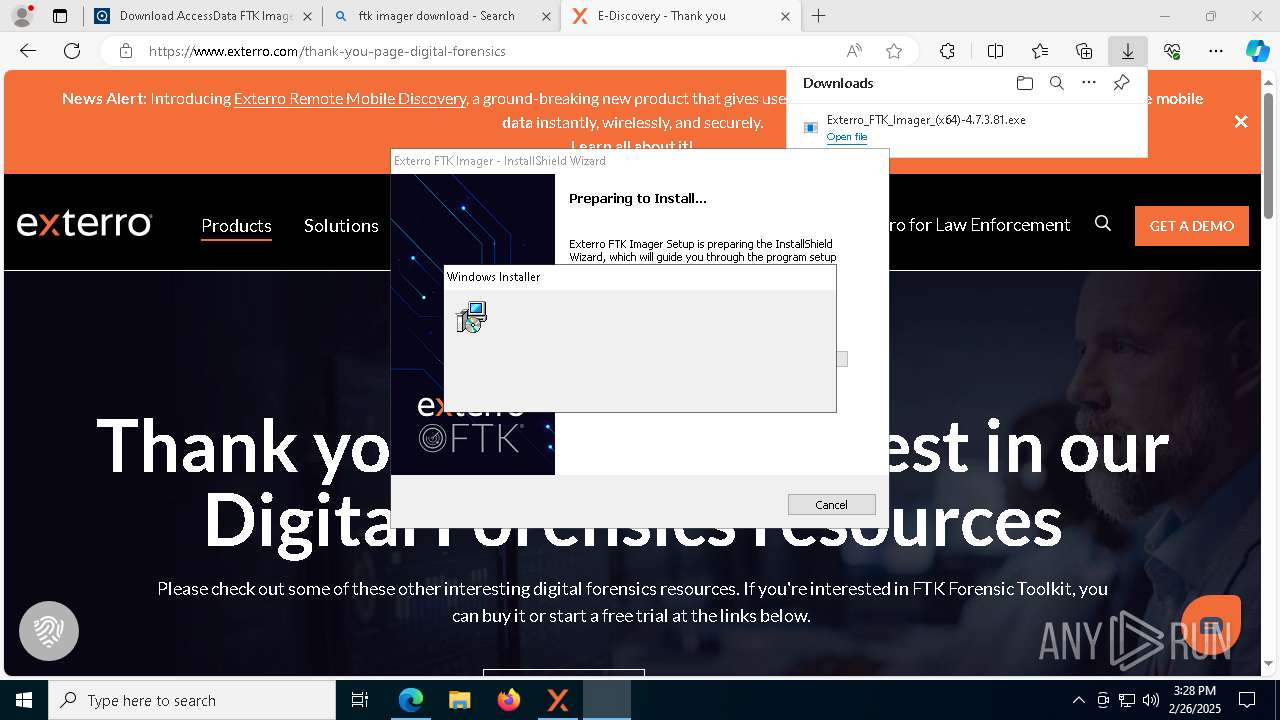
Task: Open a new browser tab
Action: point(818,16)
